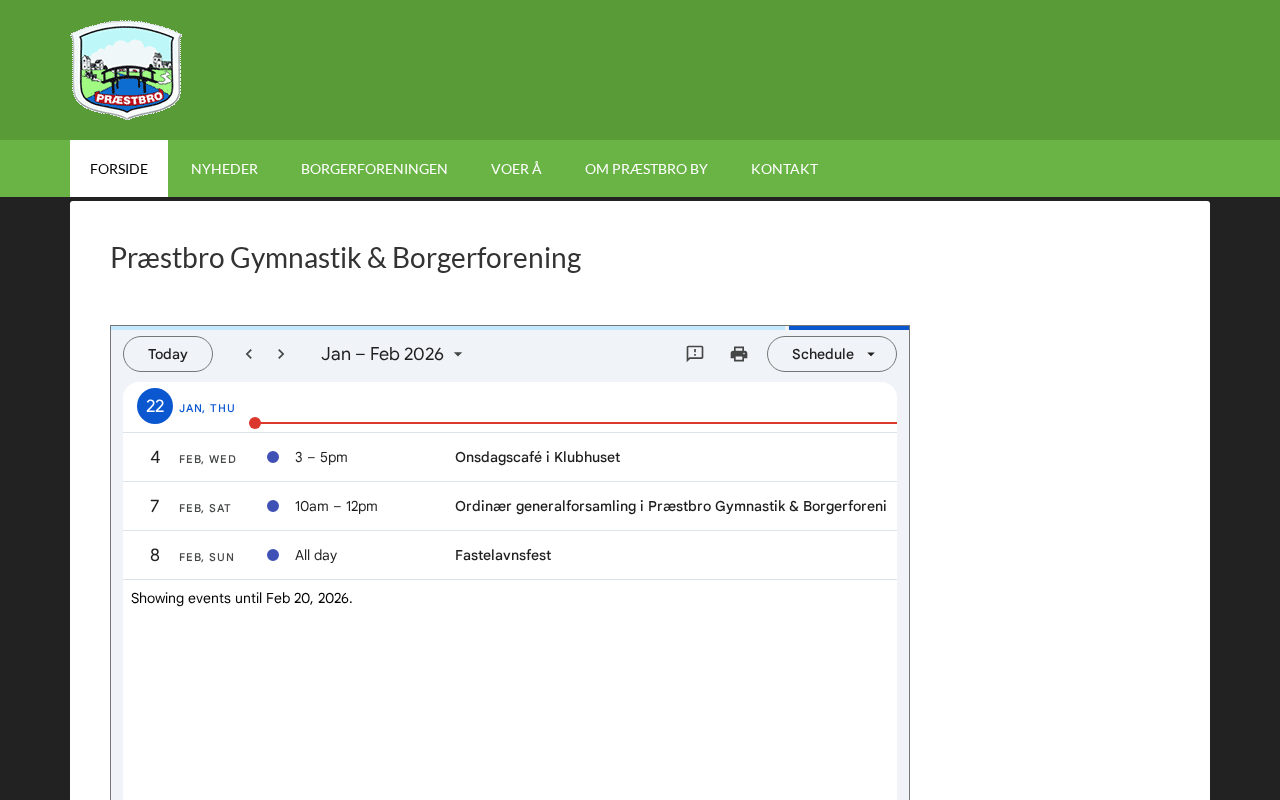Viewport: 1280px width, 800px height.
Task: Navigate to the Kontakt page
Action: click(x=784, y=169)
